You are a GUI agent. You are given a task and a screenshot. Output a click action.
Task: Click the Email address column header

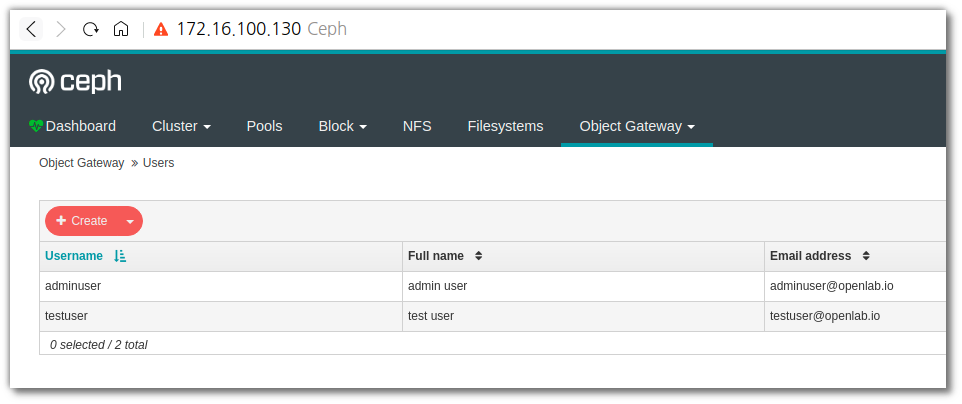(855, 256)
